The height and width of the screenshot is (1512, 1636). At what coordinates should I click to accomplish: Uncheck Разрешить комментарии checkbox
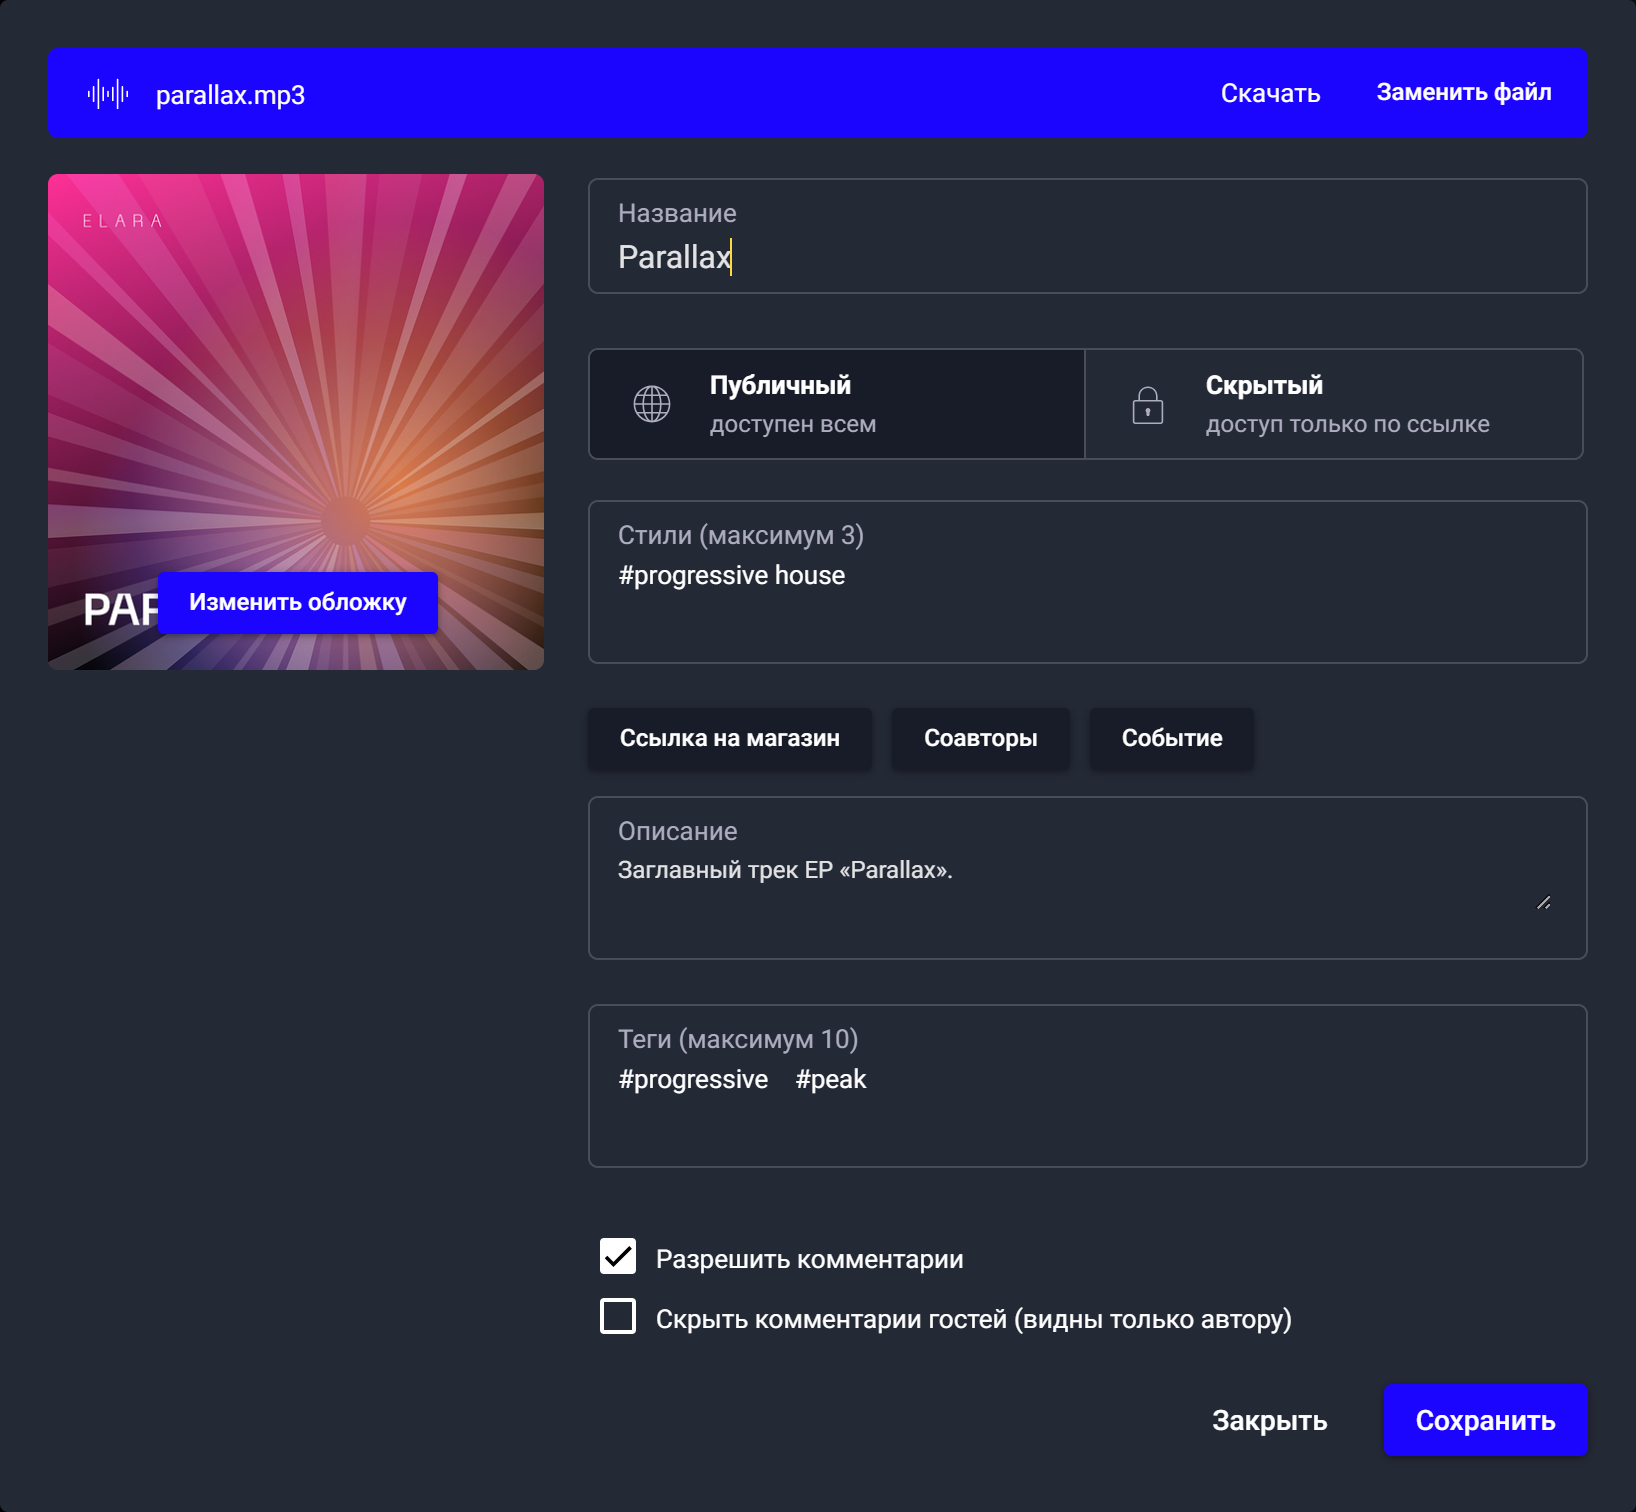click(x=618, y=1256)
